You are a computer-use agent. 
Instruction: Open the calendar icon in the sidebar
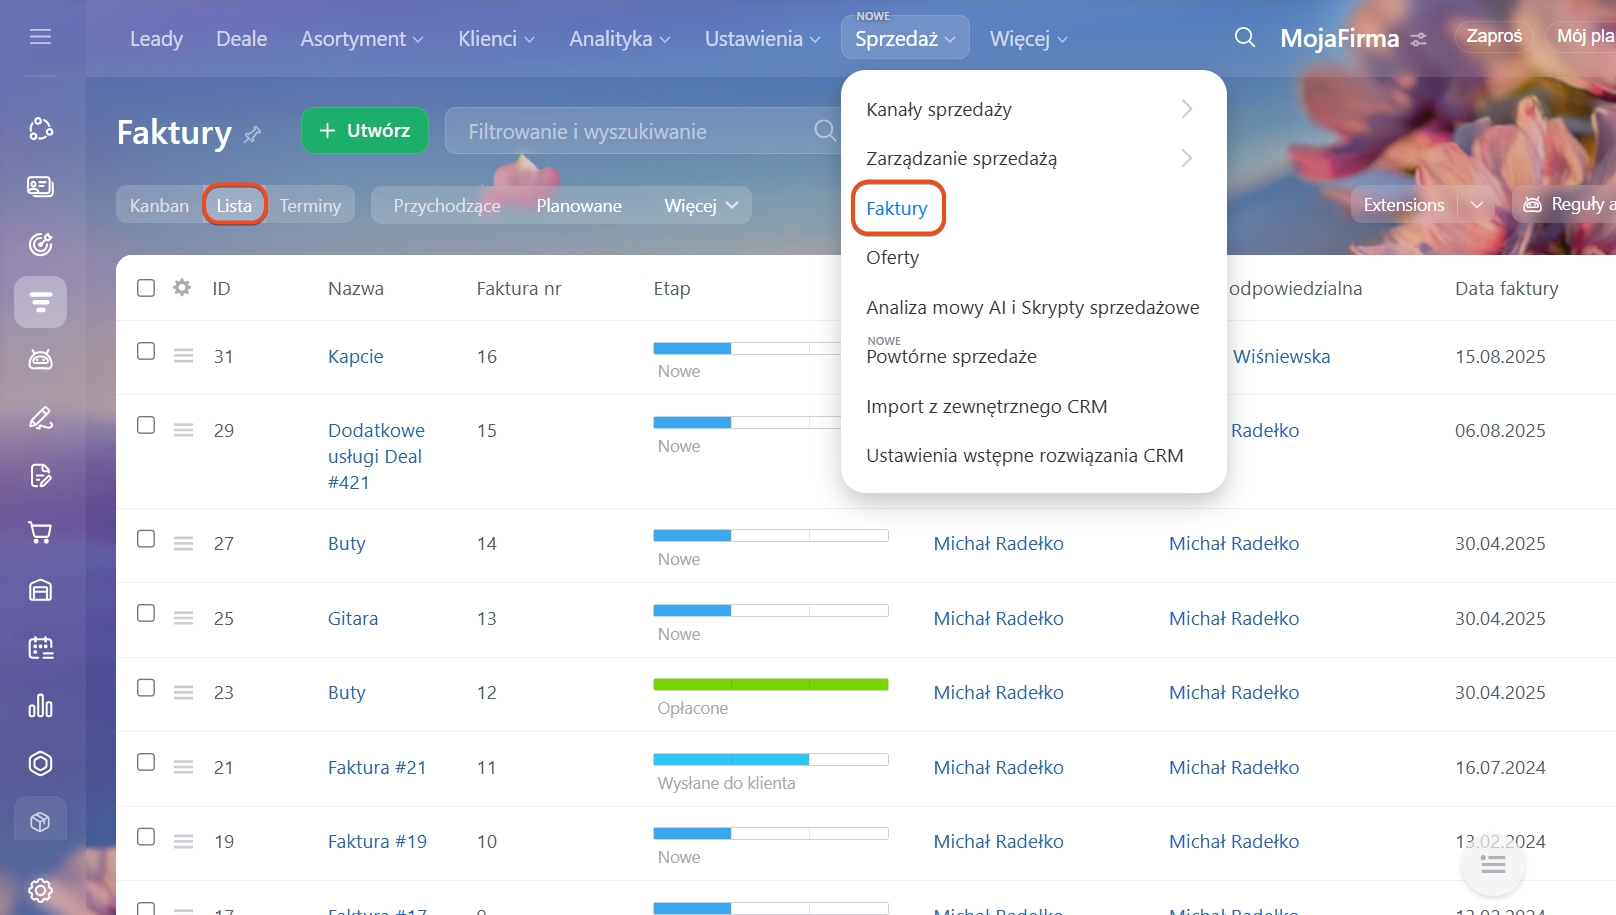tap(40, 648)
